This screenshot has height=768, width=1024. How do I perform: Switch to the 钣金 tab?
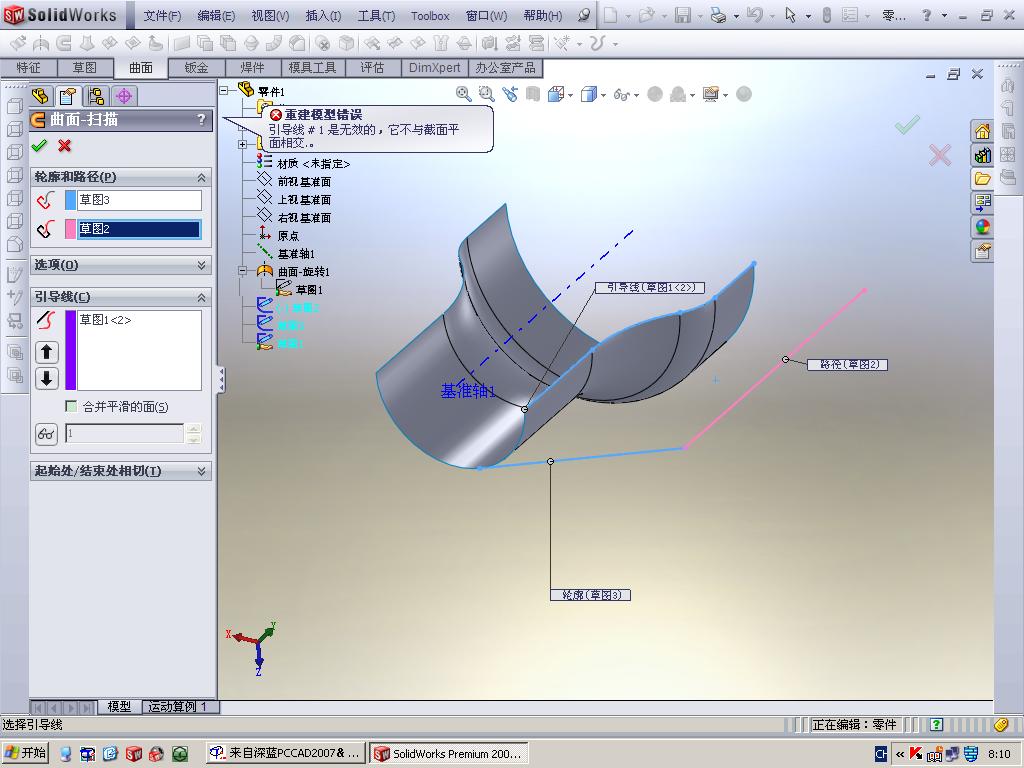pyautogui.click(x=197, y=67)
